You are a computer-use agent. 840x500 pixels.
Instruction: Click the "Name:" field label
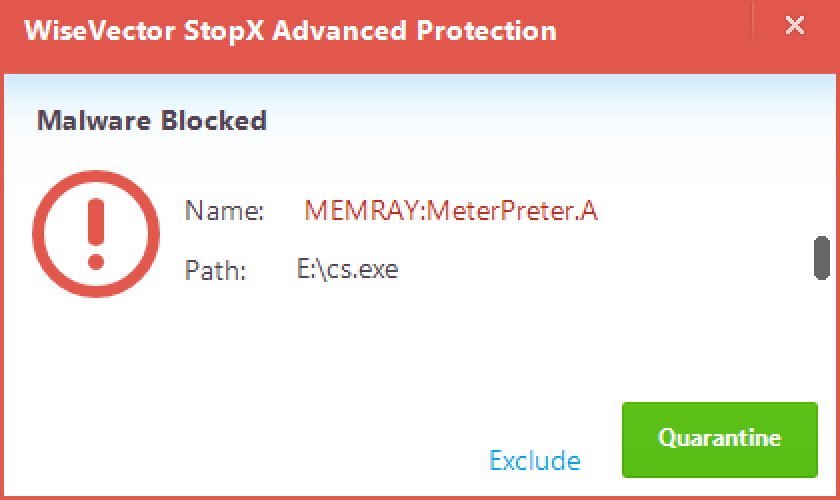click(224, 211)
